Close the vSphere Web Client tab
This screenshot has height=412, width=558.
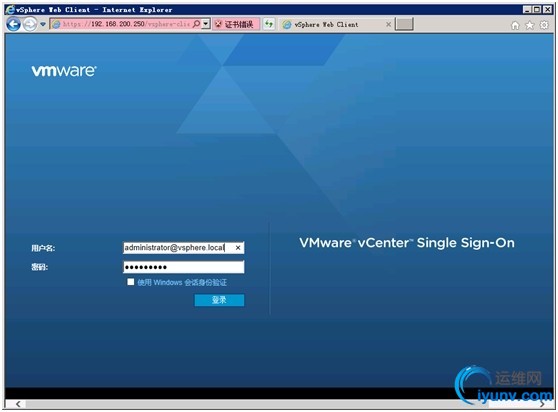(388, 25)
